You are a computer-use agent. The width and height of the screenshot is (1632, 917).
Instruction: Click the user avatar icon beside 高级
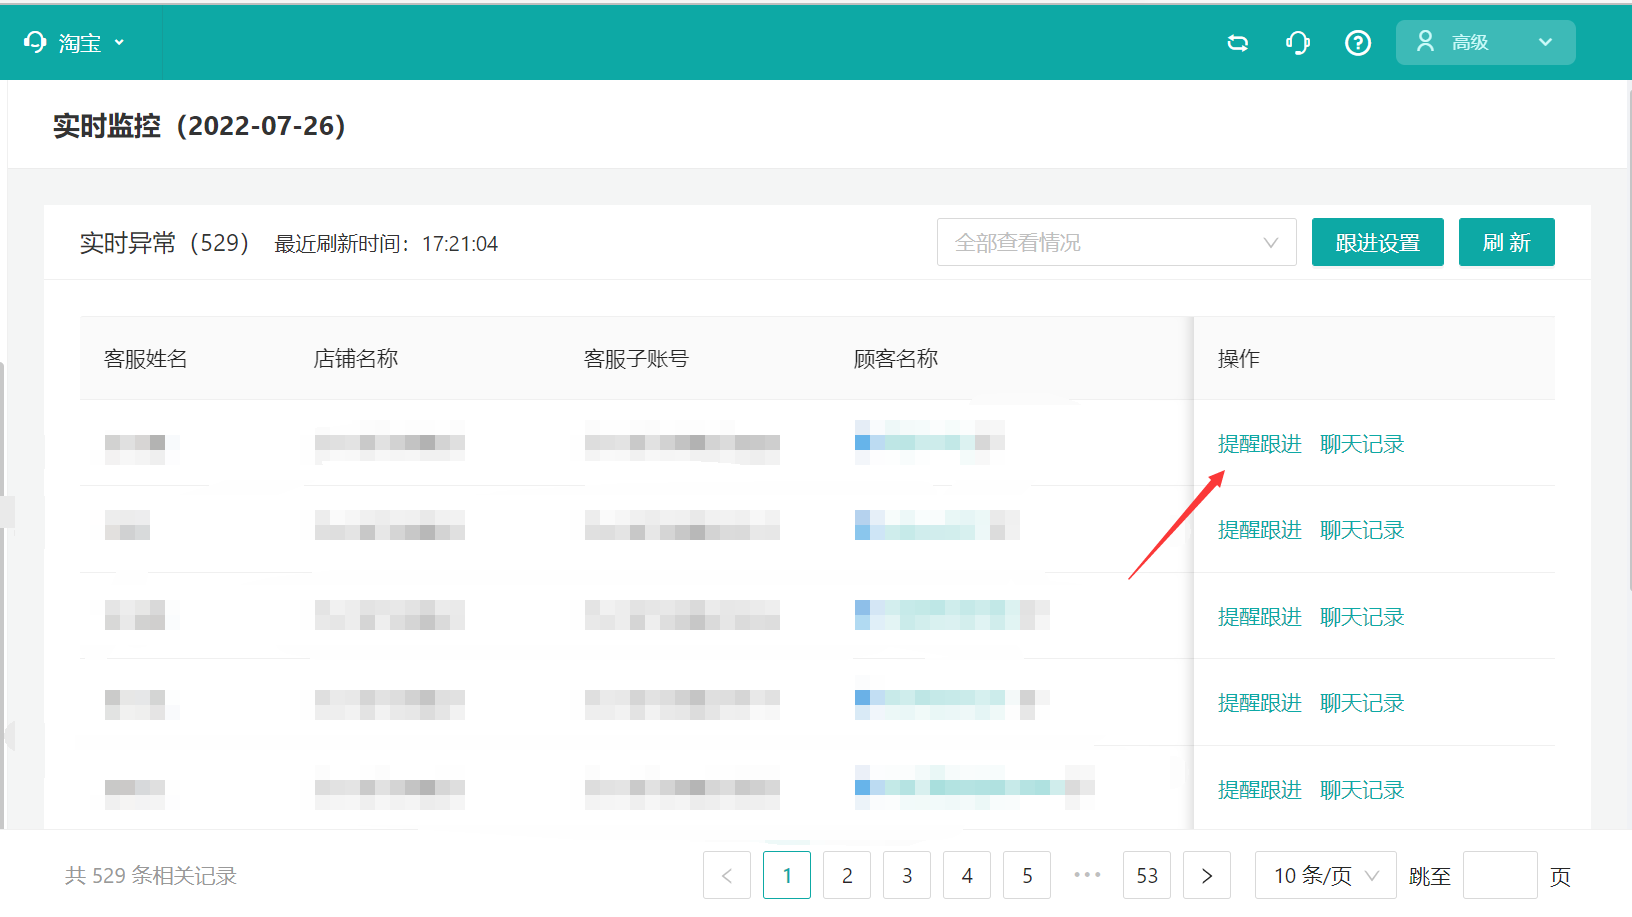click(1426, 41)
